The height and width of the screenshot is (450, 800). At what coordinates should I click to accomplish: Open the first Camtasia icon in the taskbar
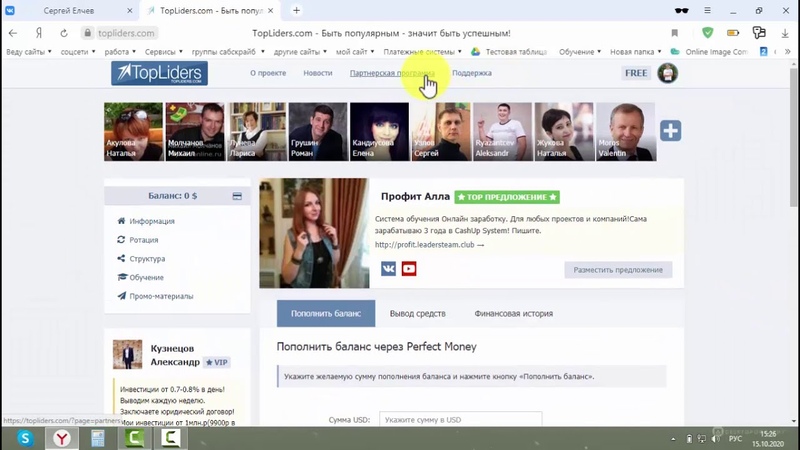[134, 438]
